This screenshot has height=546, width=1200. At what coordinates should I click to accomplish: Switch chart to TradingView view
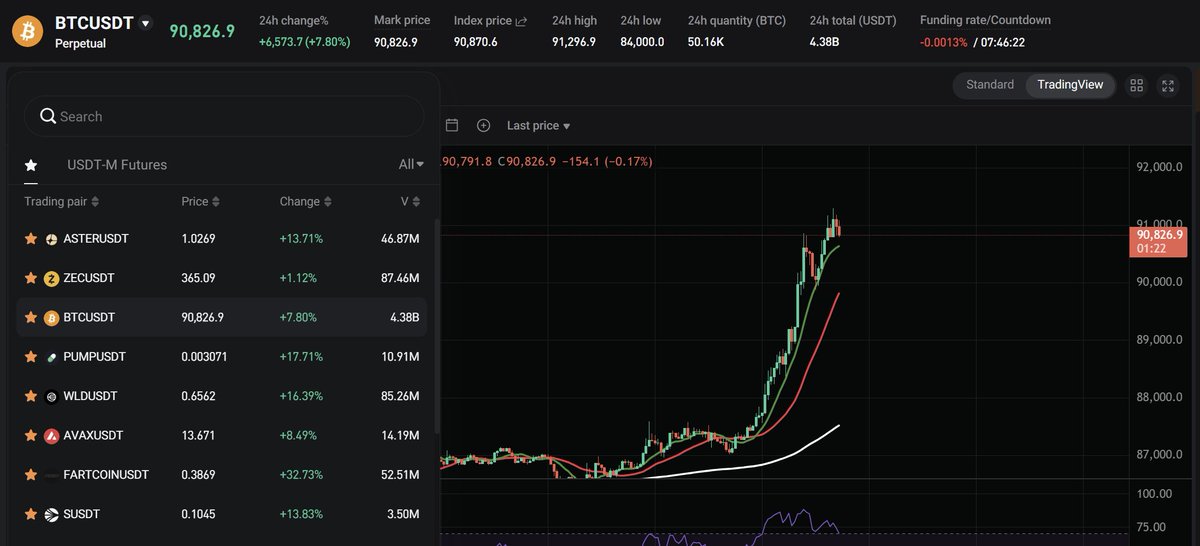pos(1070,85)
